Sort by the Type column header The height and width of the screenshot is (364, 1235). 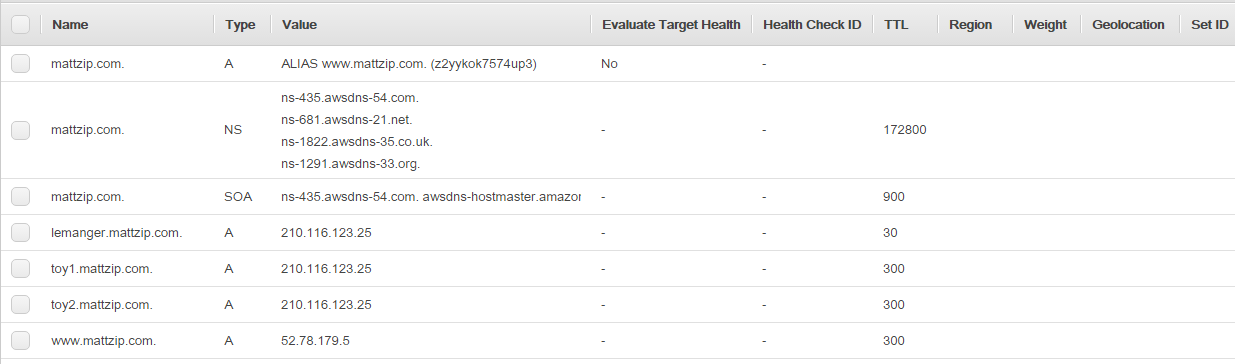point(242,24)
